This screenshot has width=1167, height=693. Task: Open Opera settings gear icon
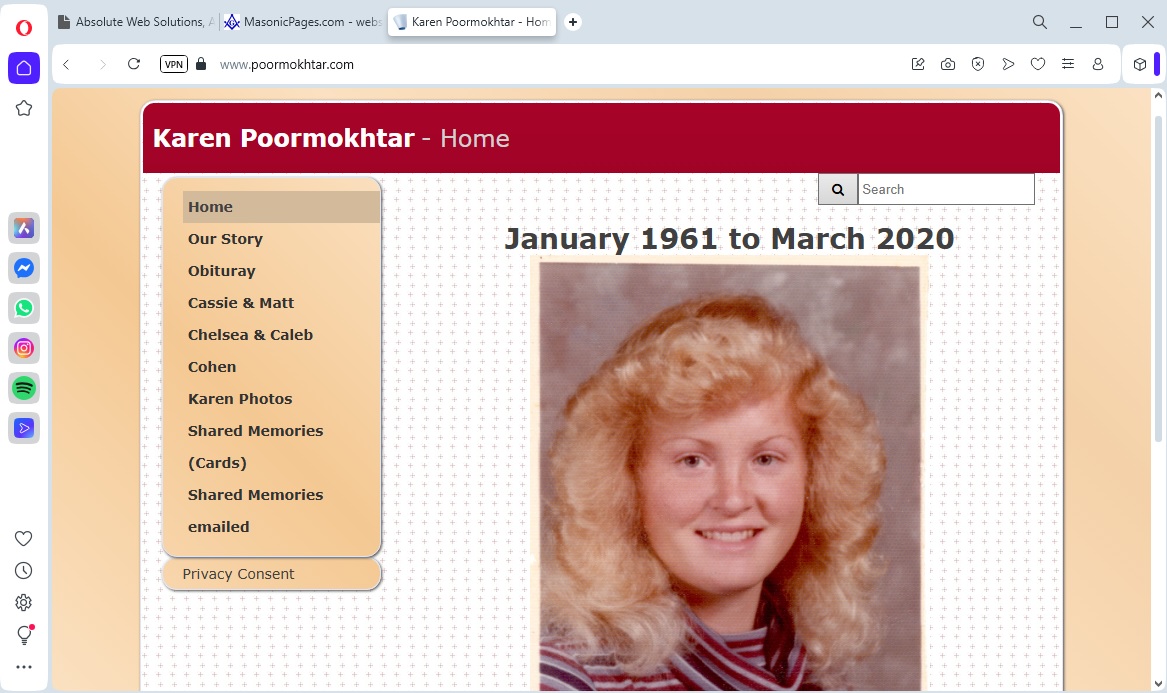pos(24,602)
